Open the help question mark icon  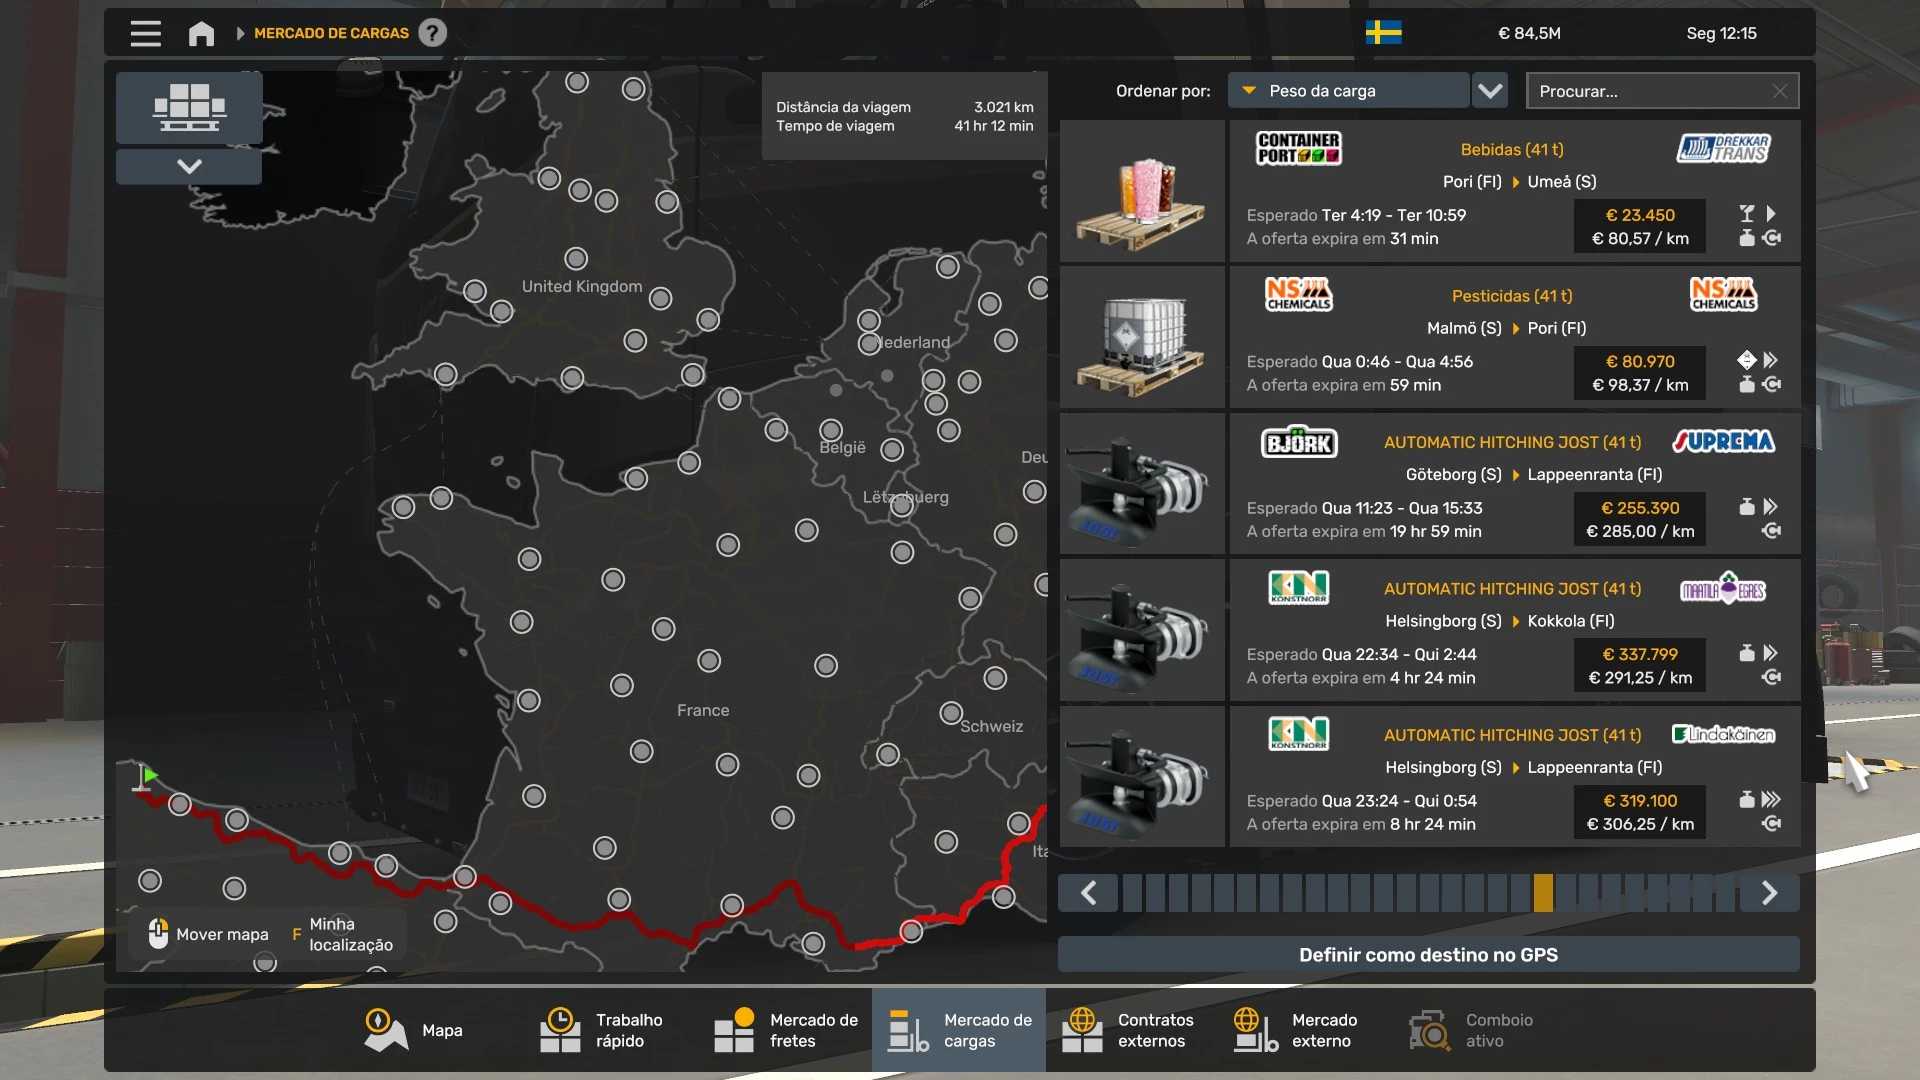(432, 33)
